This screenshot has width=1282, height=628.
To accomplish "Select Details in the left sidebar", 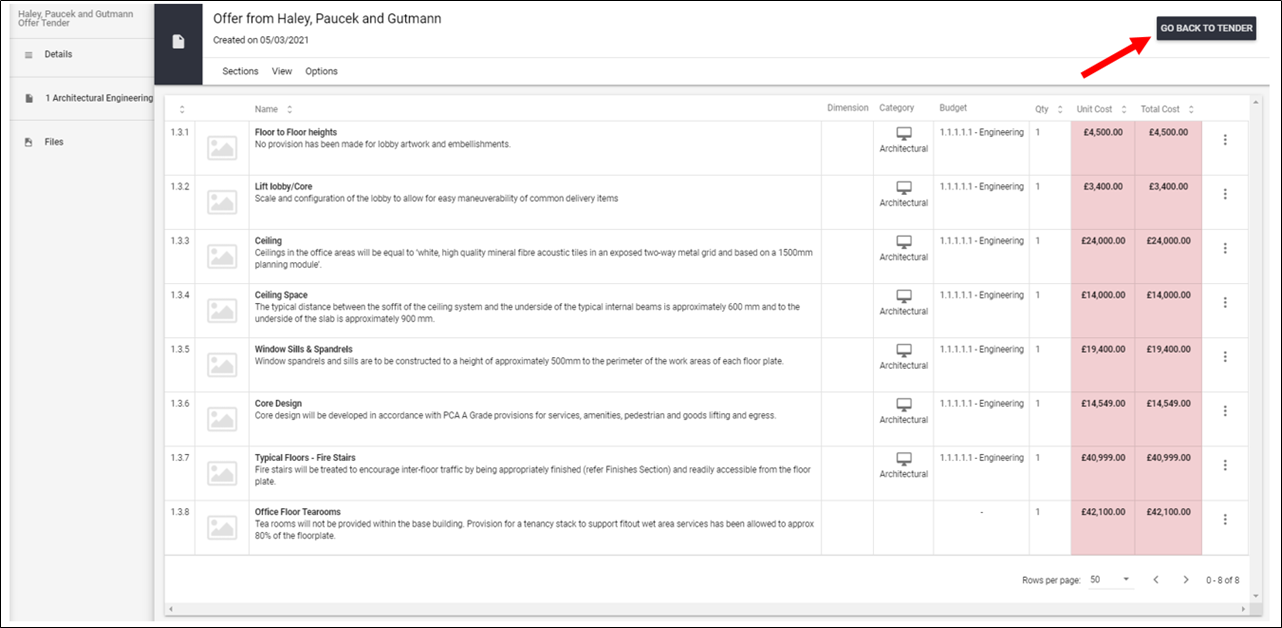I will pos(58,54).
